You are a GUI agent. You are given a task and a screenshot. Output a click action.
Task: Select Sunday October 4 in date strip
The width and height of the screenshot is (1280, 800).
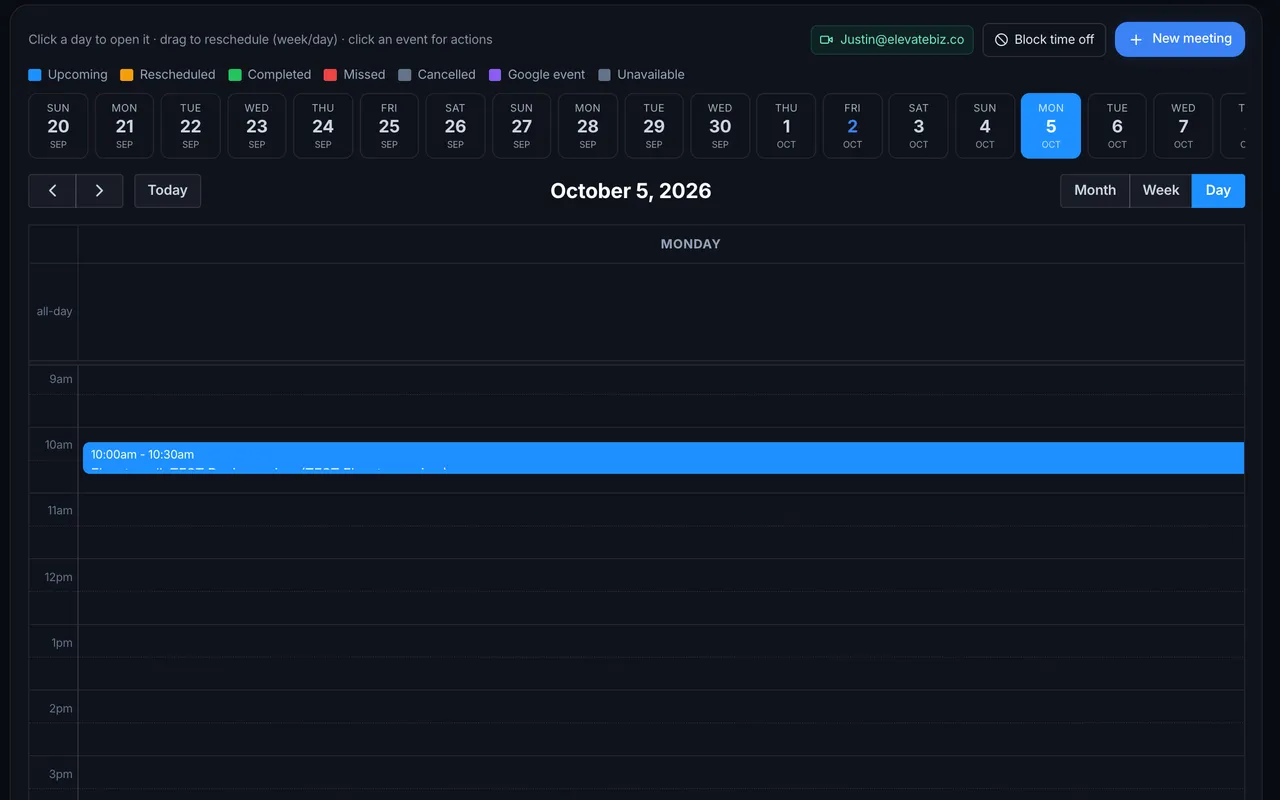coord(985,126)
